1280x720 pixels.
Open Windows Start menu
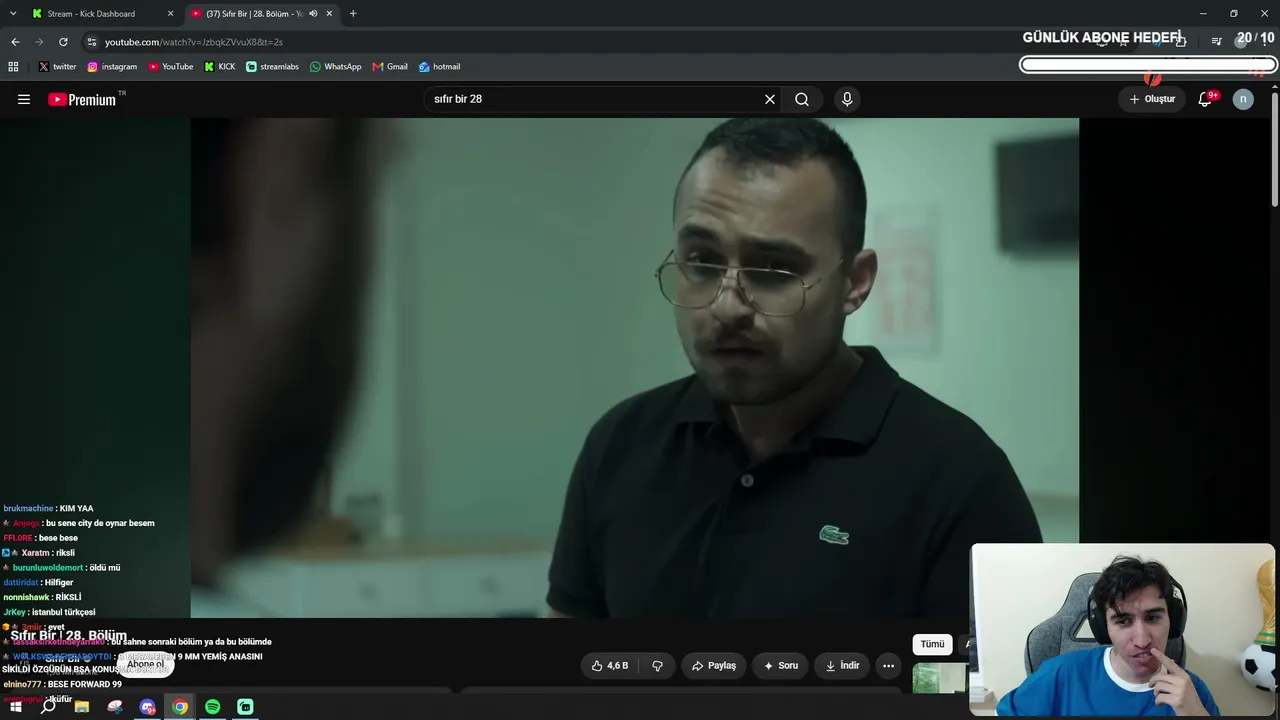point(16,707)
